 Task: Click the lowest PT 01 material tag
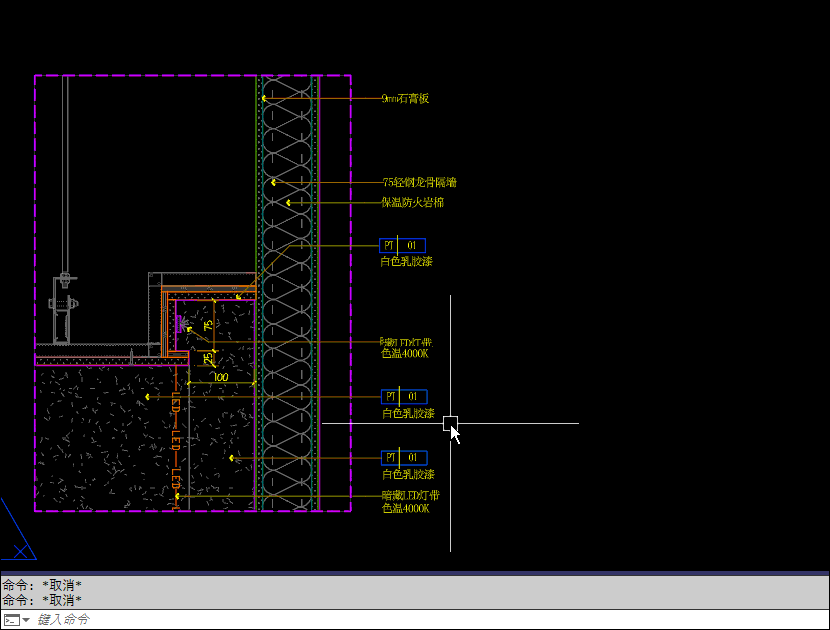tap(404, 457)
